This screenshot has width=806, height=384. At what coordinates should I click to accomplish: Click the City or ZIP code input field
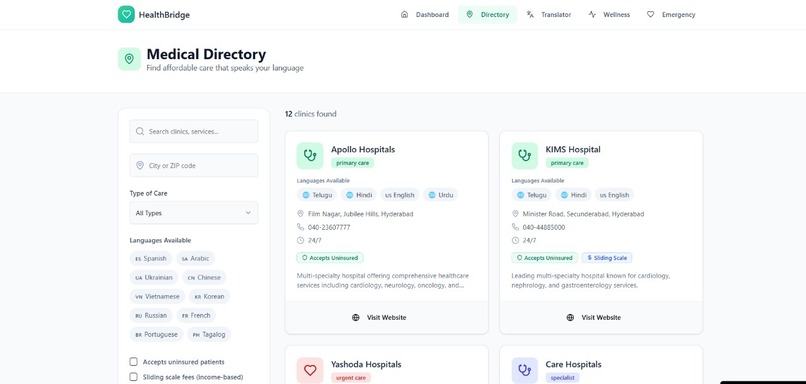pyautogui.click(x=194, y=166)
